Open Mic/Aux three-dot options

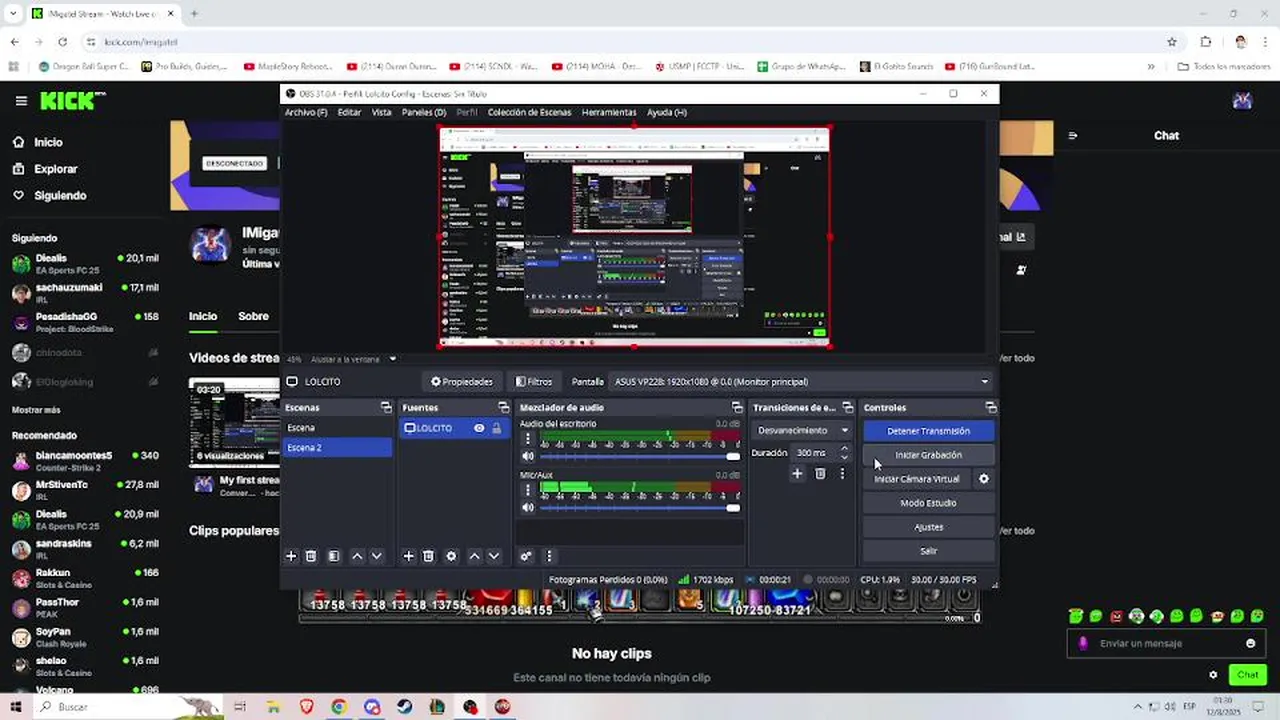(528, 490)
